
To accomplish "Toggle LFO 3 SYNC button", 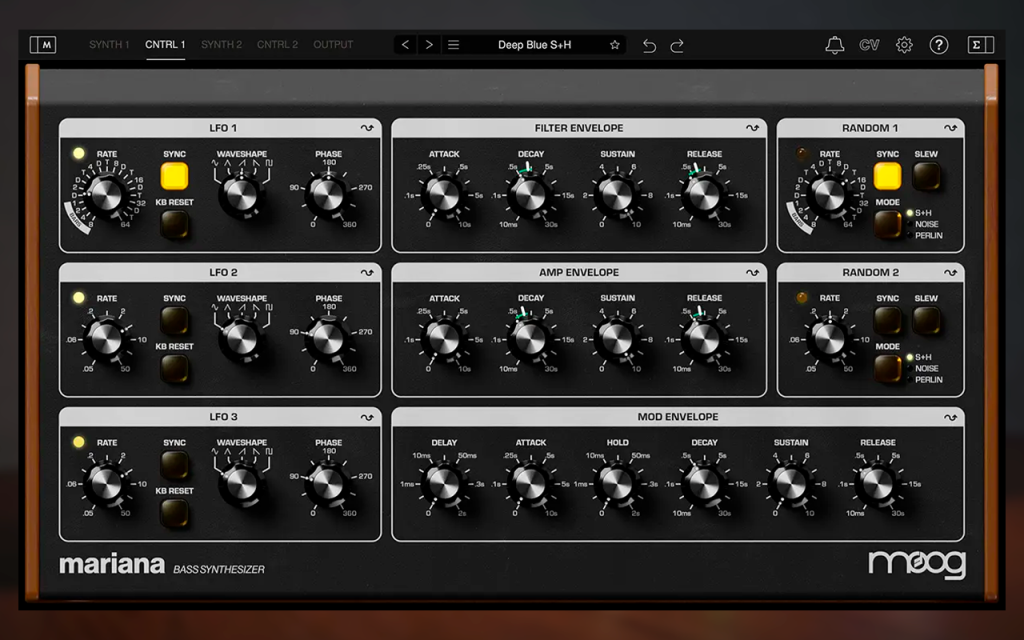I will pyautogui.click(x=174, y=465).
